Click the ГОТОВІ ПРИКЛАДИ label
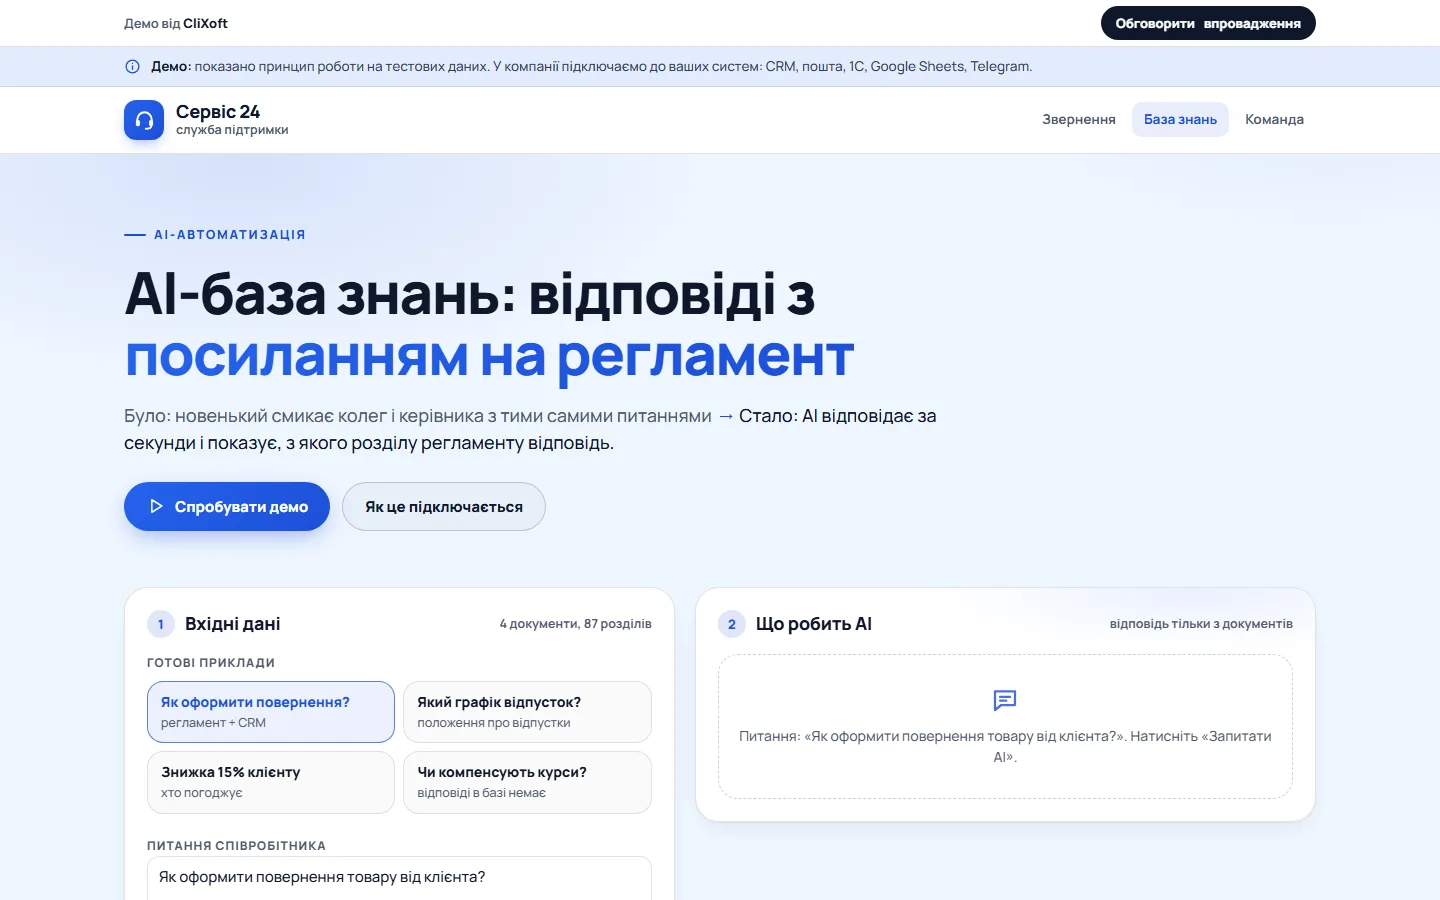The image size is (1440, 900). point(211,663)
